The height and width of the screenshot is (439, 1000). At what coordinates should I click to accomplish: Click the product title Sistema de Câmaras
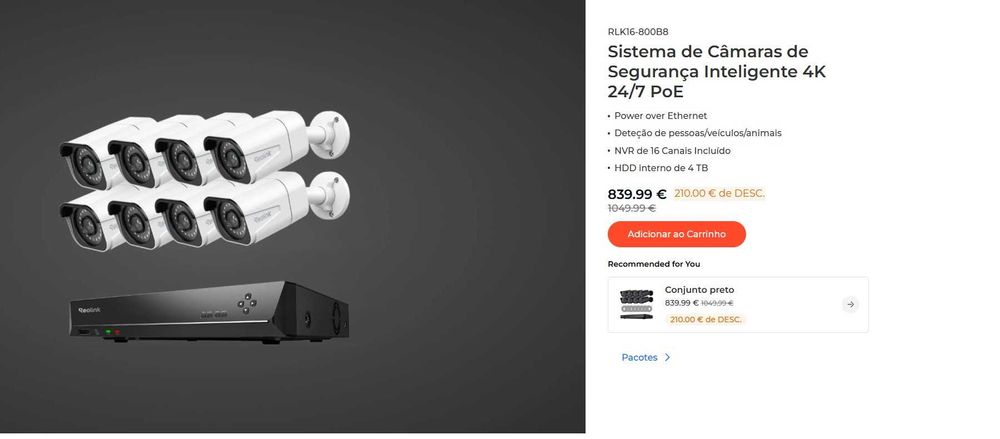(716, 71)
